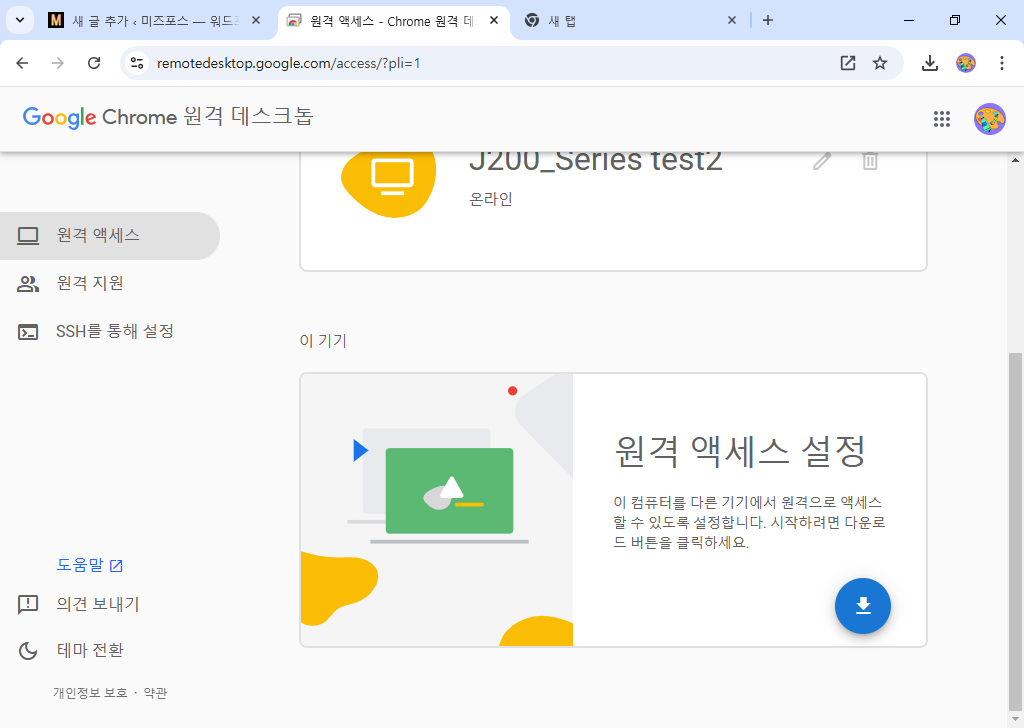
Task: Open the Chrome profile avatar in toolbar
Action: coord(965,63)
